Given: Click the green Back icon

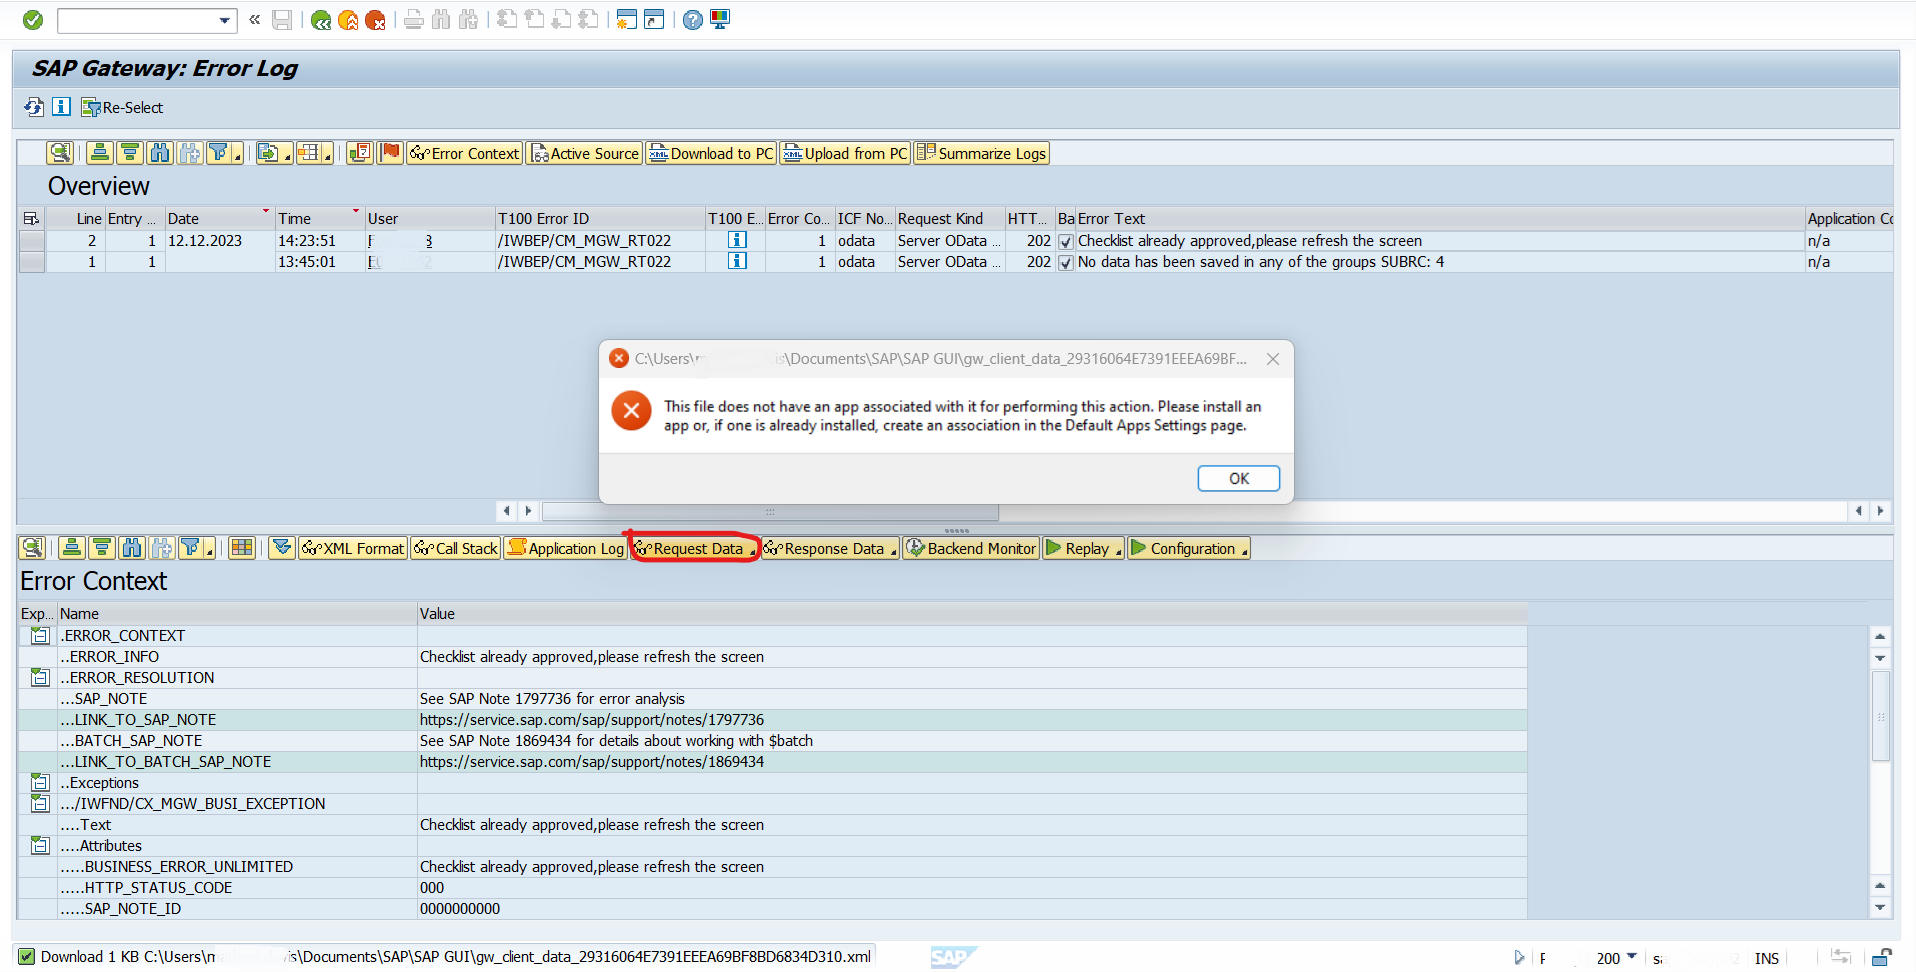Looking at the screenshot, I should pos(320,20).
